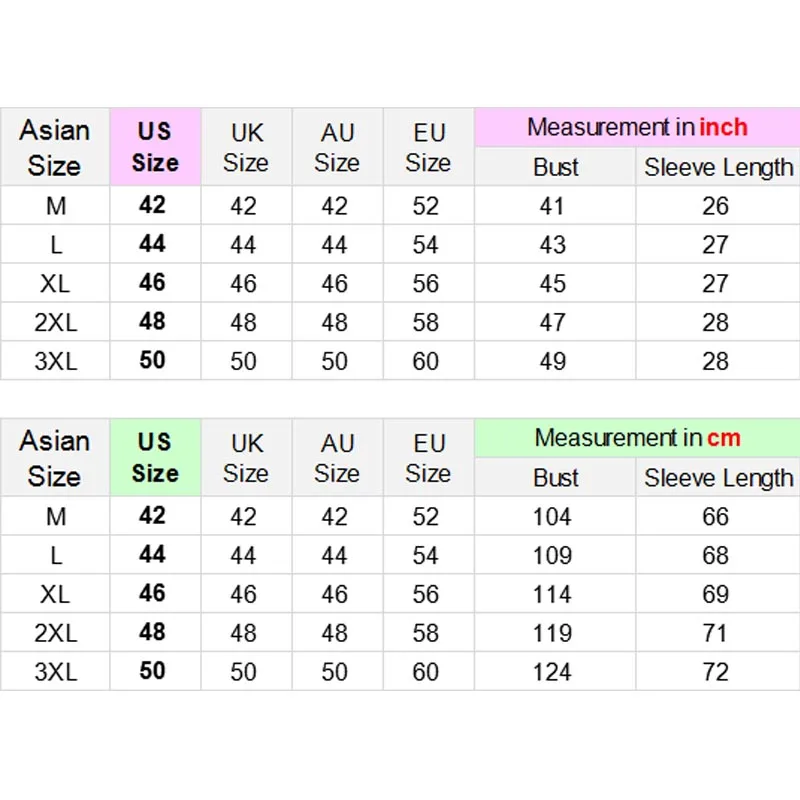The height and width of the screenshot is (800, 800).
Task: Click the UK Size header in cm table
Action: coord(246,457)
